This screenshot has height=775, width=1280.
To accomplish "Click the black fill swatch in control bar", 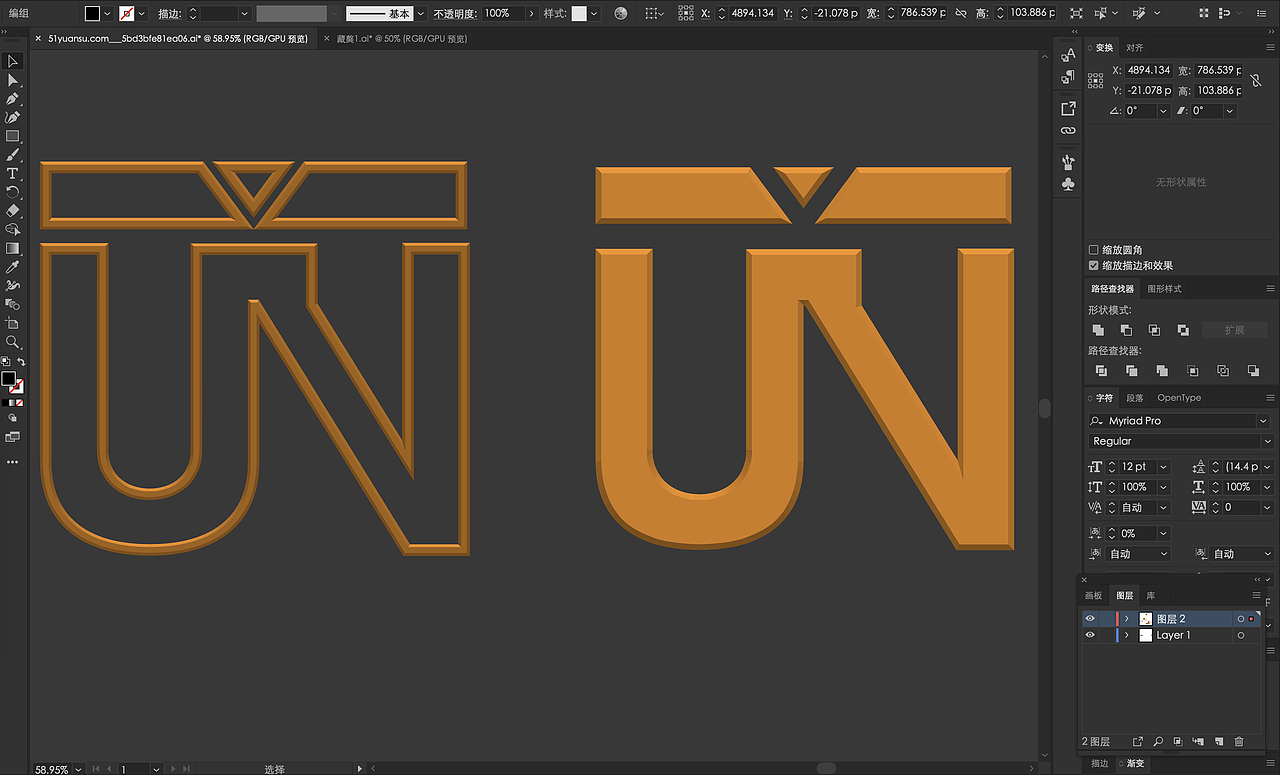I will tap(92, 14).
